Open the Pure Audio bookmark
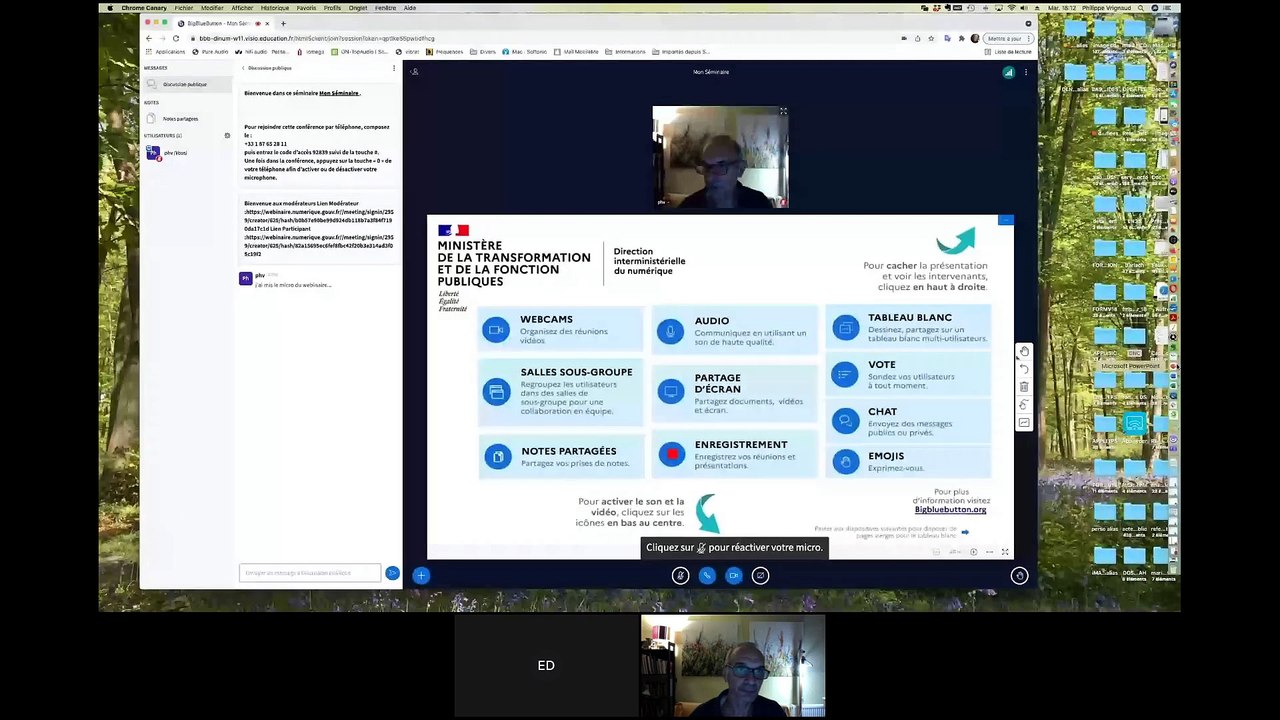Image resolution: width=1280 pixels, height=720 pixels. click(x=211, y=52)
